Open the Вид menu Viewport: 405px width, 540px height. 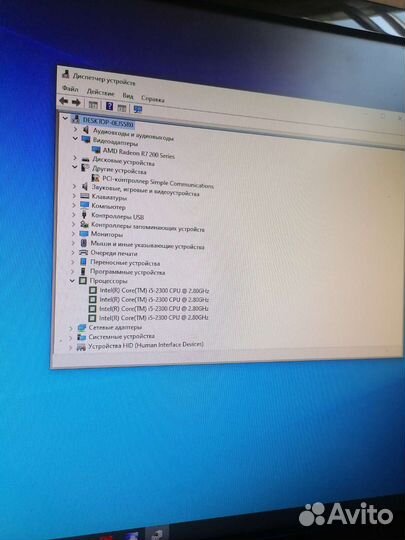128,95
